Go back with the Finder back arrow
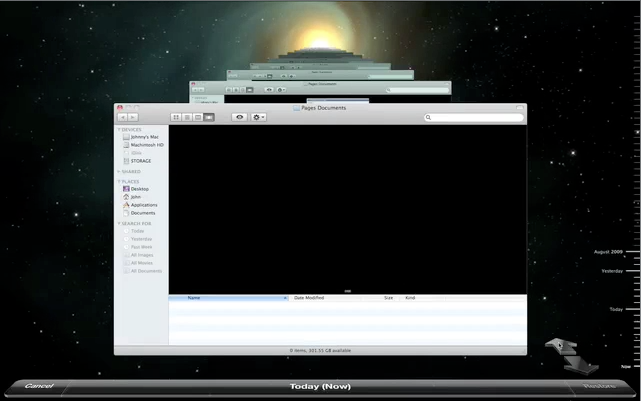Image resolution: width=641 pixels, height=401 pixels. pyautogui.click(x=123, y=117)
